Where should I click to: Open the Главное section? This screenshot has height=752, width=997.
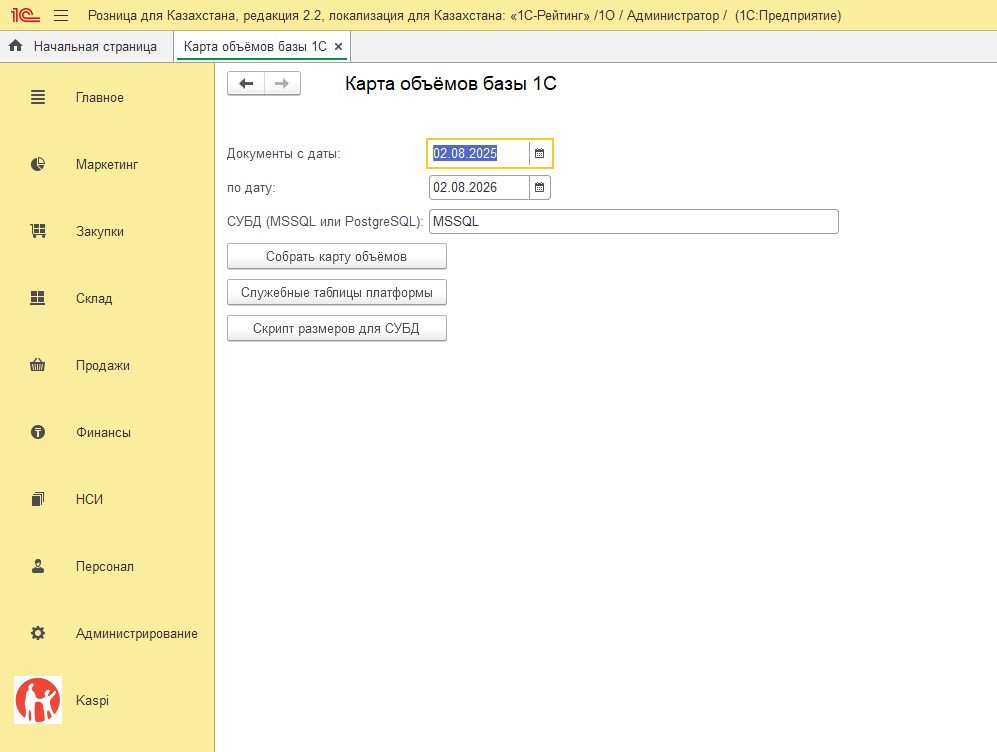(100, 97)
